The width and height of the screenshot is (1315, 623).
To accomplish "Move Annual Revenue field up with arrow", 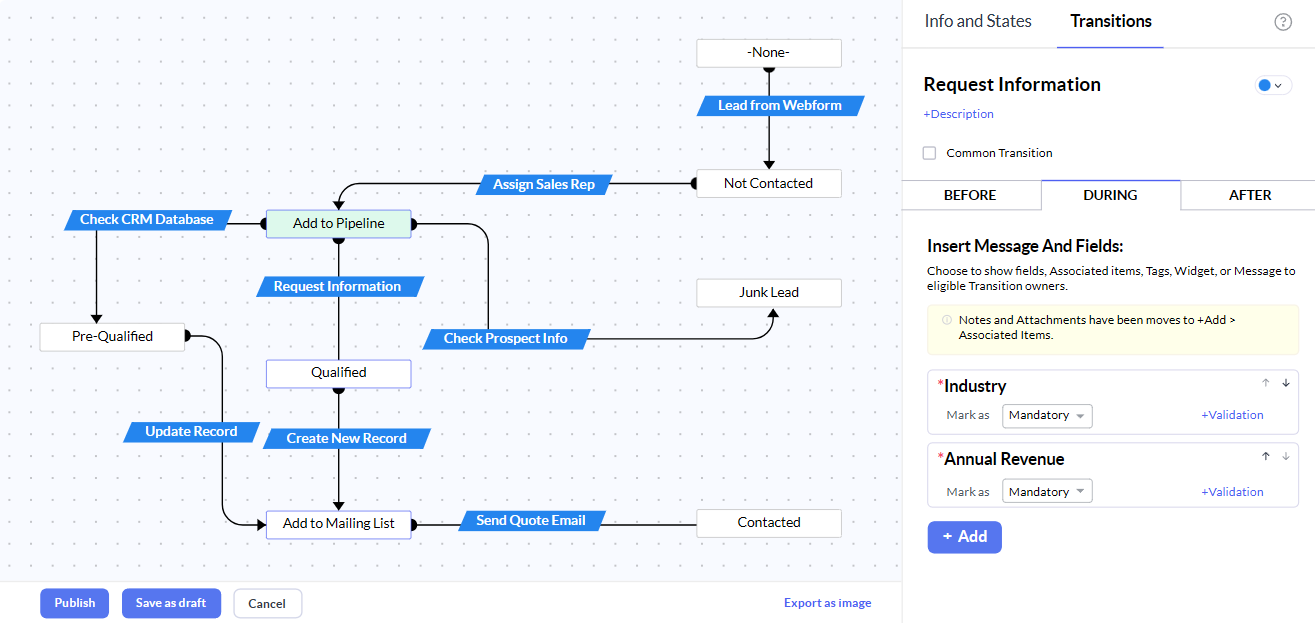I will click(1265, 456).
